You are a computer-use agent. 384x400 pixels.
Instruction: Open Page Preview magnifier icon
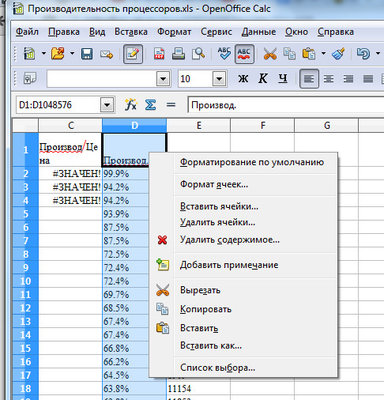coord(199,54)
